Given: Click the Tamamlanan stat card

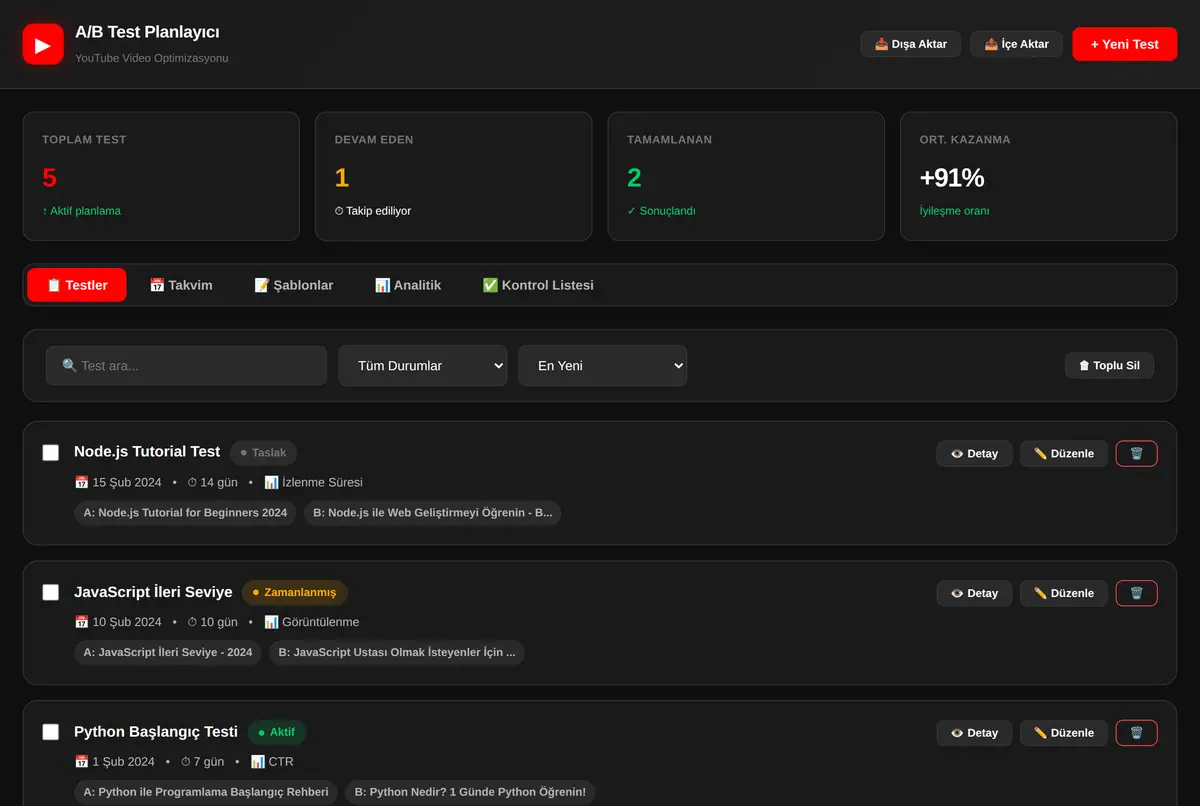Looking at the screenshot, I should point(746,176).
